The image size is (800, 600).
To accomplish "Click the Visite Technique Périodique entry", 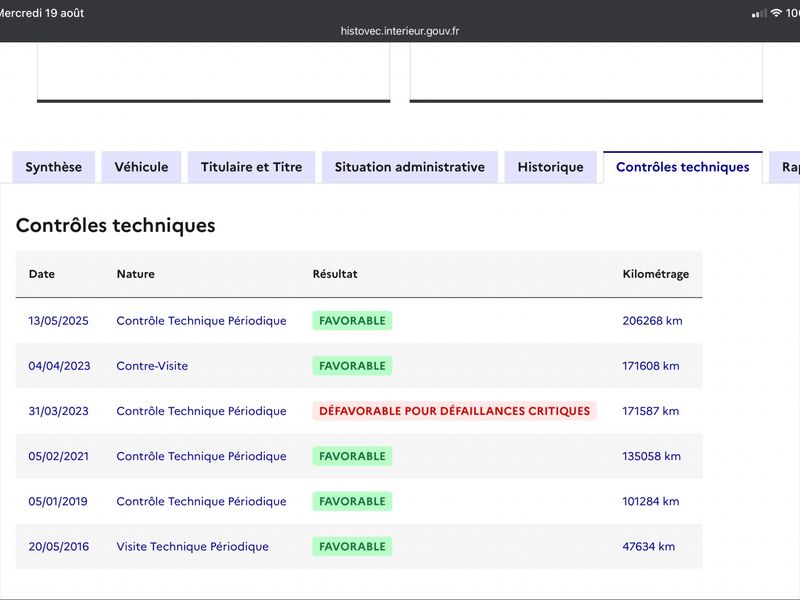I will [192, 546].
